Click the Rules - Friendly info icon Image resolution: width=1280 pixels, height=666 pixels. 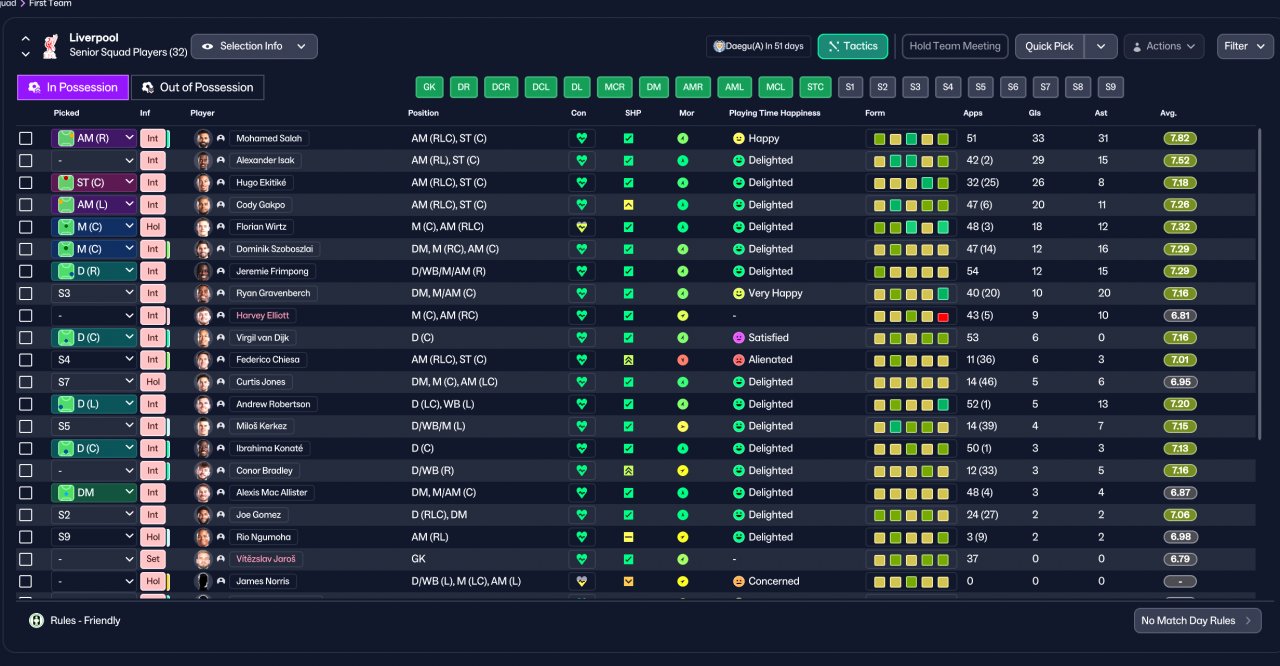click(36, 620)
